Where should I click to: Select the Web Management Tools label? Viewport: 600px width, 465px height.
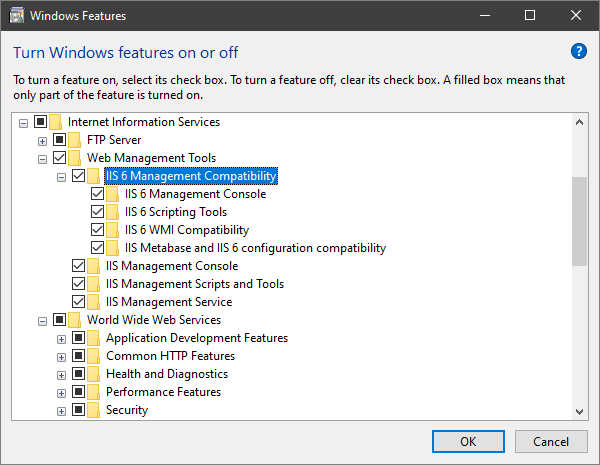click(x=151, y=158)
